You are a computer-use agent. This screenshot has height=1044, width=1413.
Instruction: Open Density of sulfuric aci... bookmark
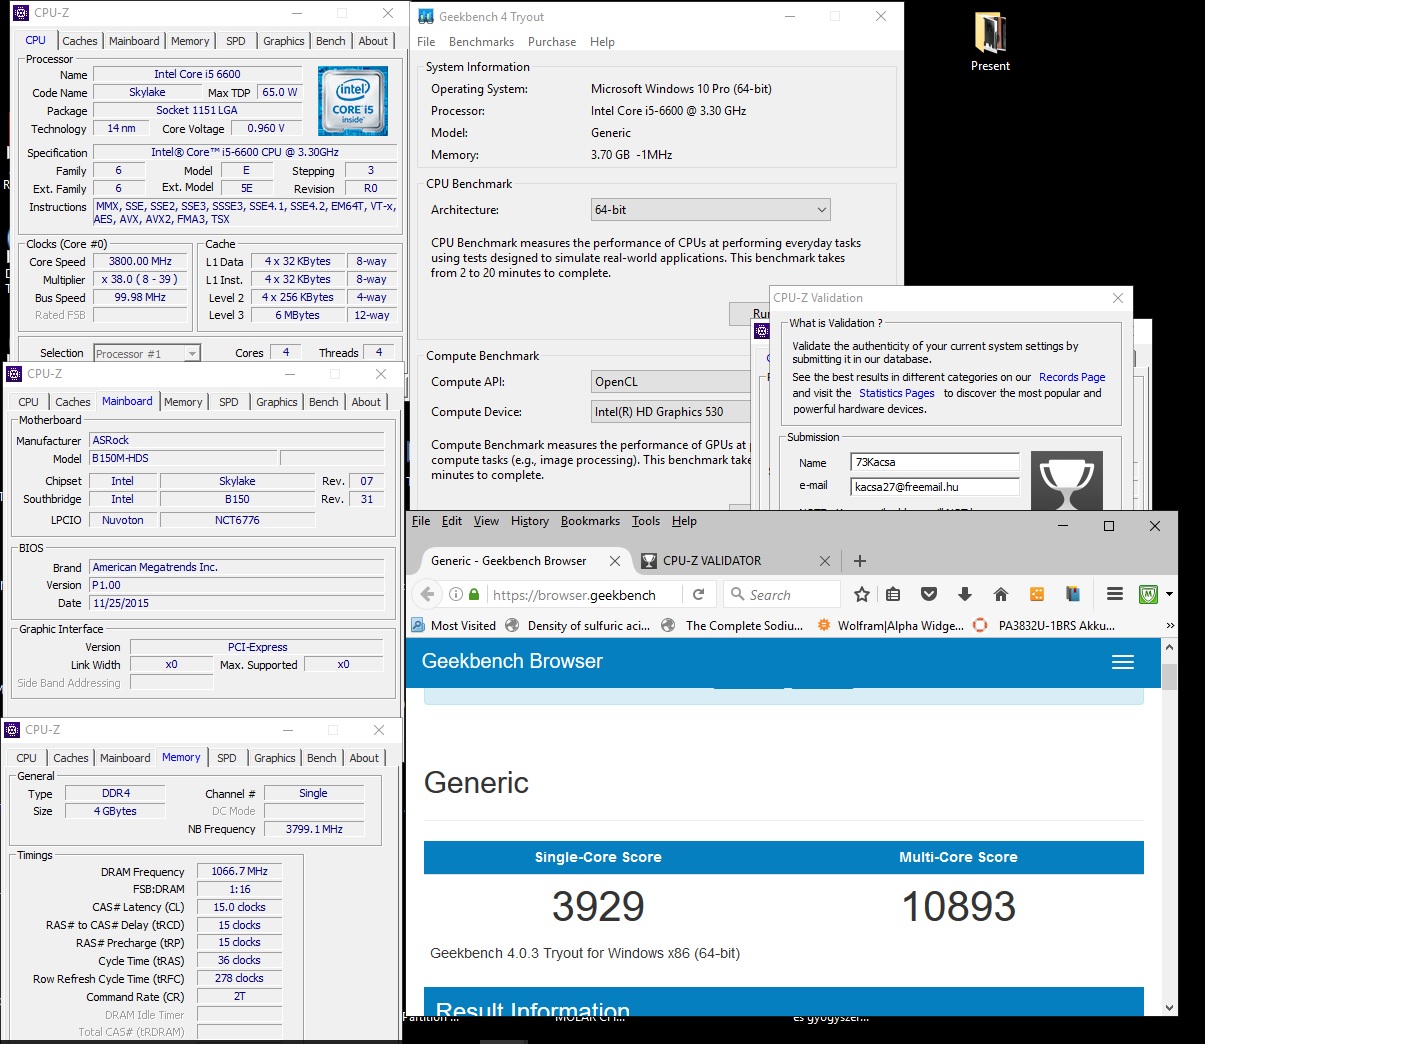[577, 625]
